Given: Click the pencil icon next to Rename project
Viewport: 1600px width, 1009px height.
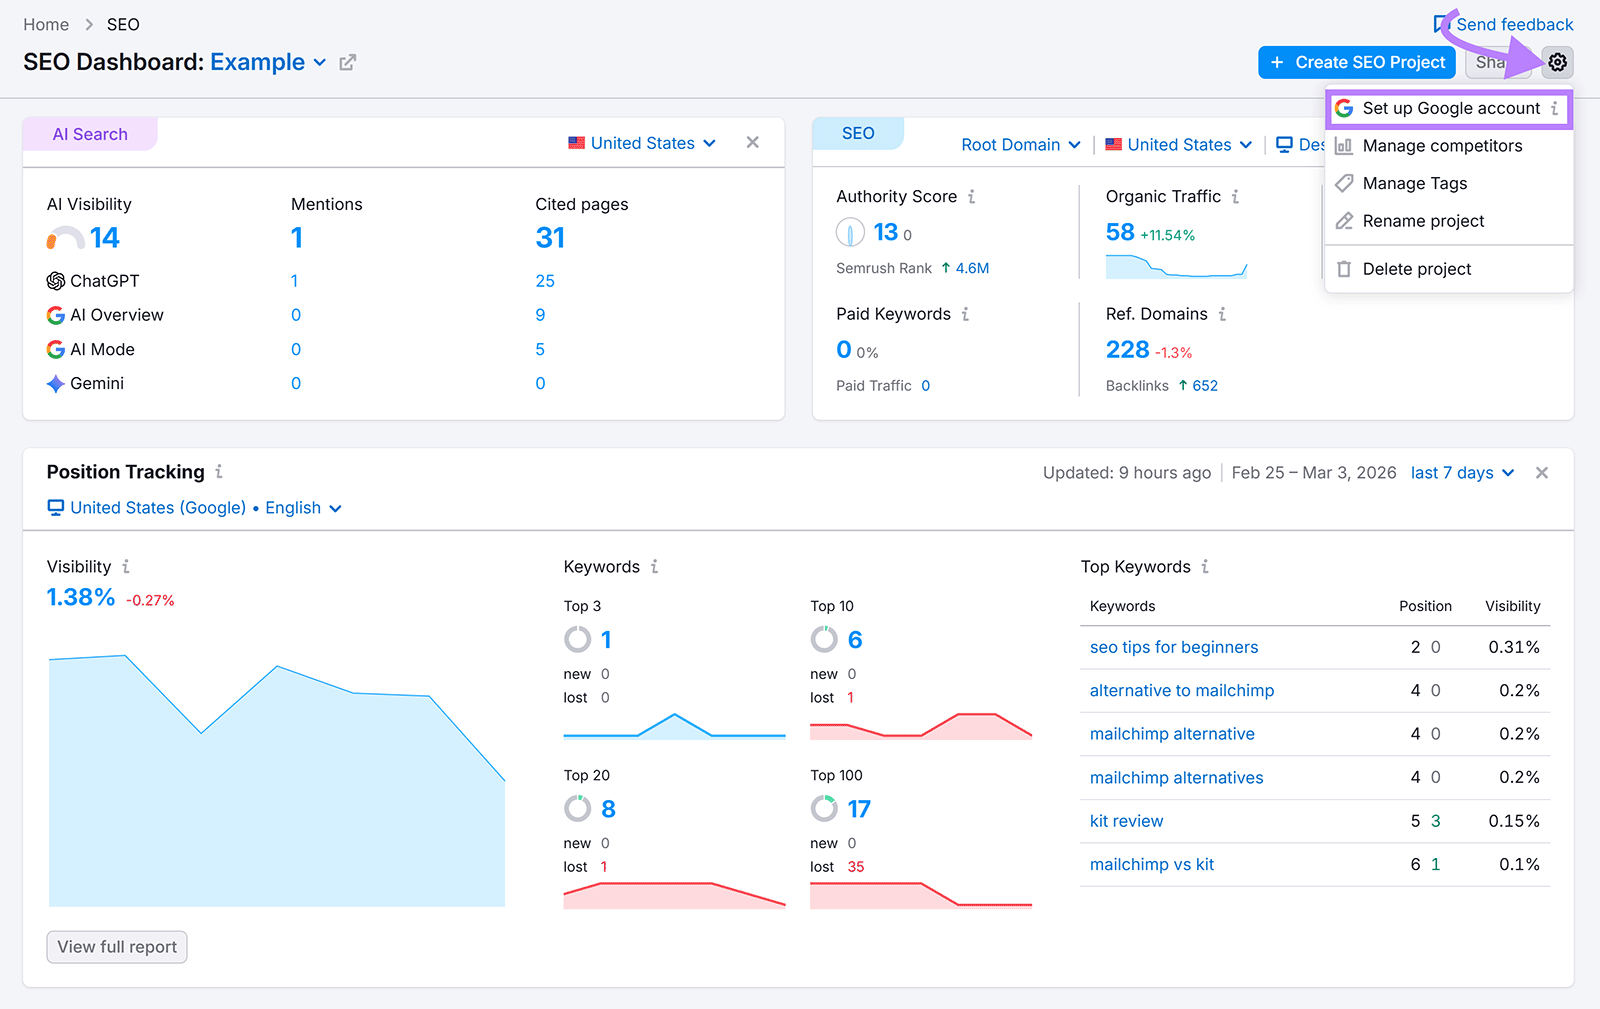Looking at the screenshot, I should (x=1345, y=221).
